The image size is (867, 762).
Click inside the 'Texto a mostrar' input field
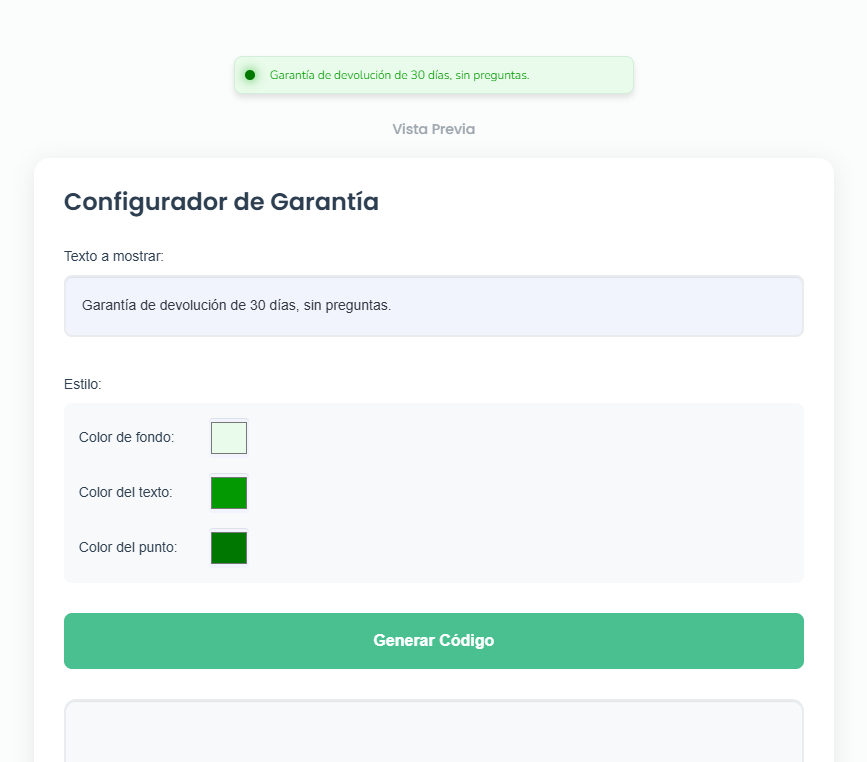(433, 305)
